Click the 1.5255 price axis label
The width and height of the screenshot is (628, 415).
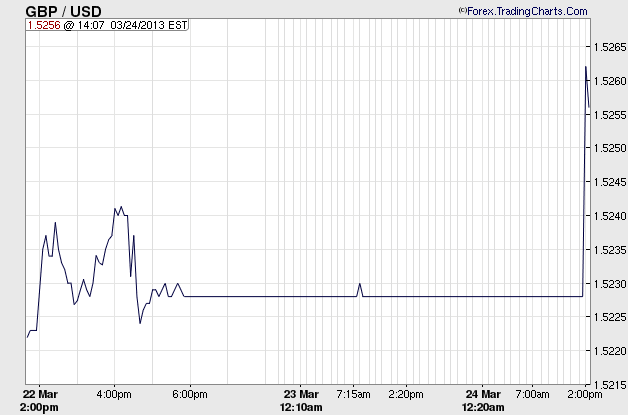pos(610,115)
